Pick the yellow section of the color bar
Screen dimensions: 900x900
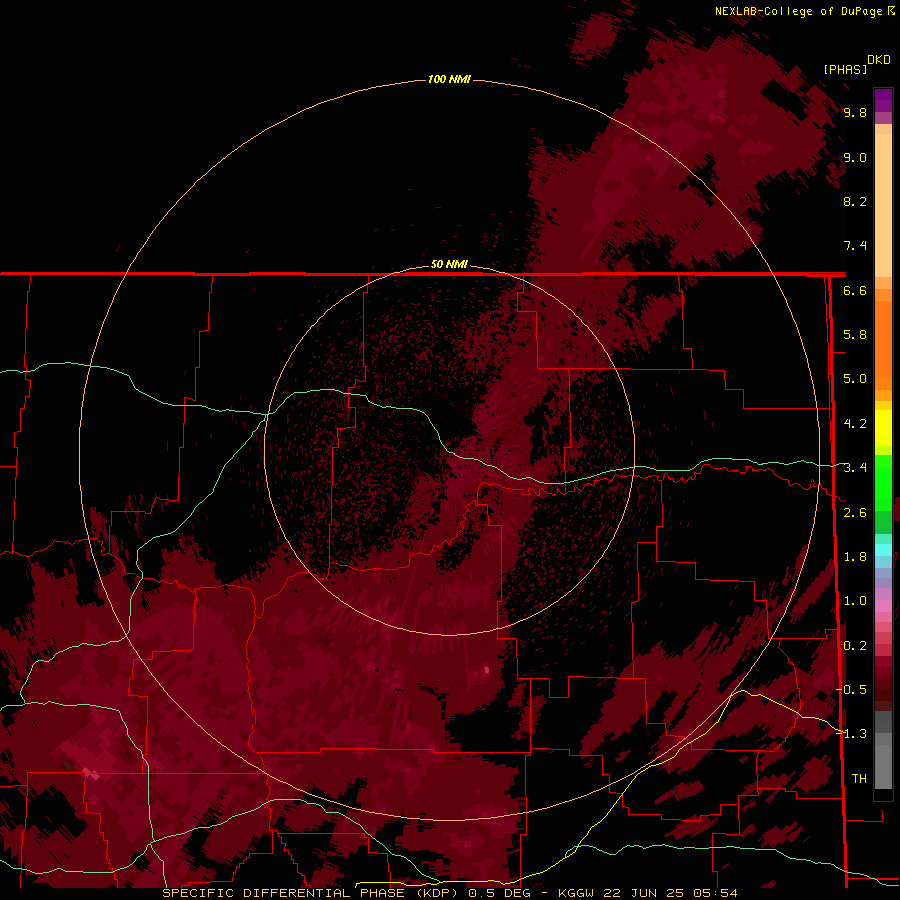tap(883, 428)
